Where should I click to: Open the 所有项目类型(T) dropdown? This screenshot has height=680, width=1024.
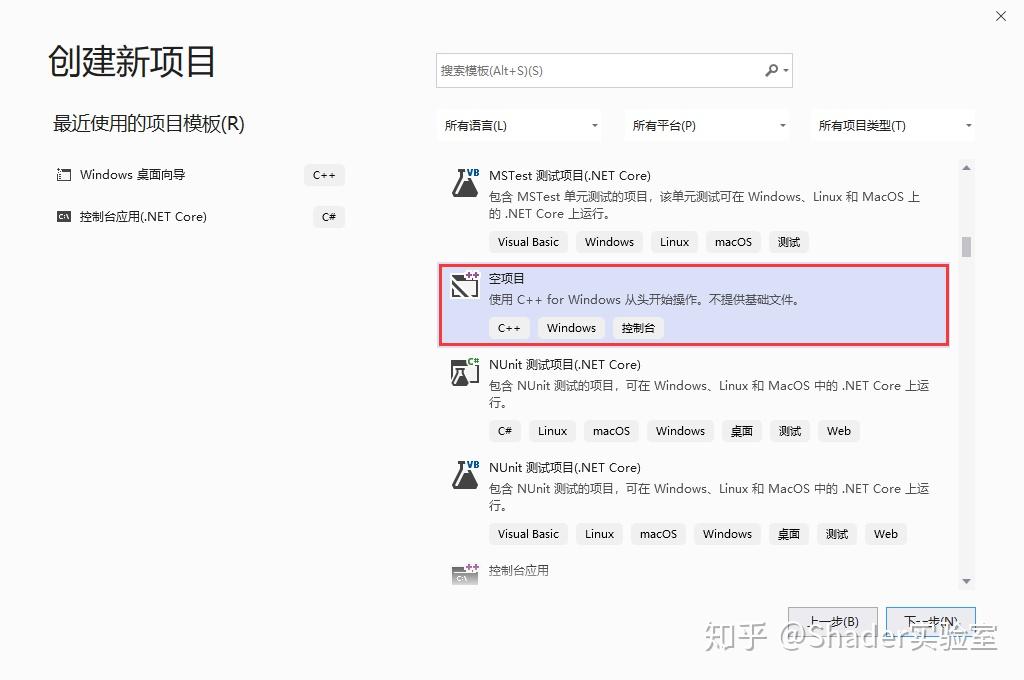(893, 125)
